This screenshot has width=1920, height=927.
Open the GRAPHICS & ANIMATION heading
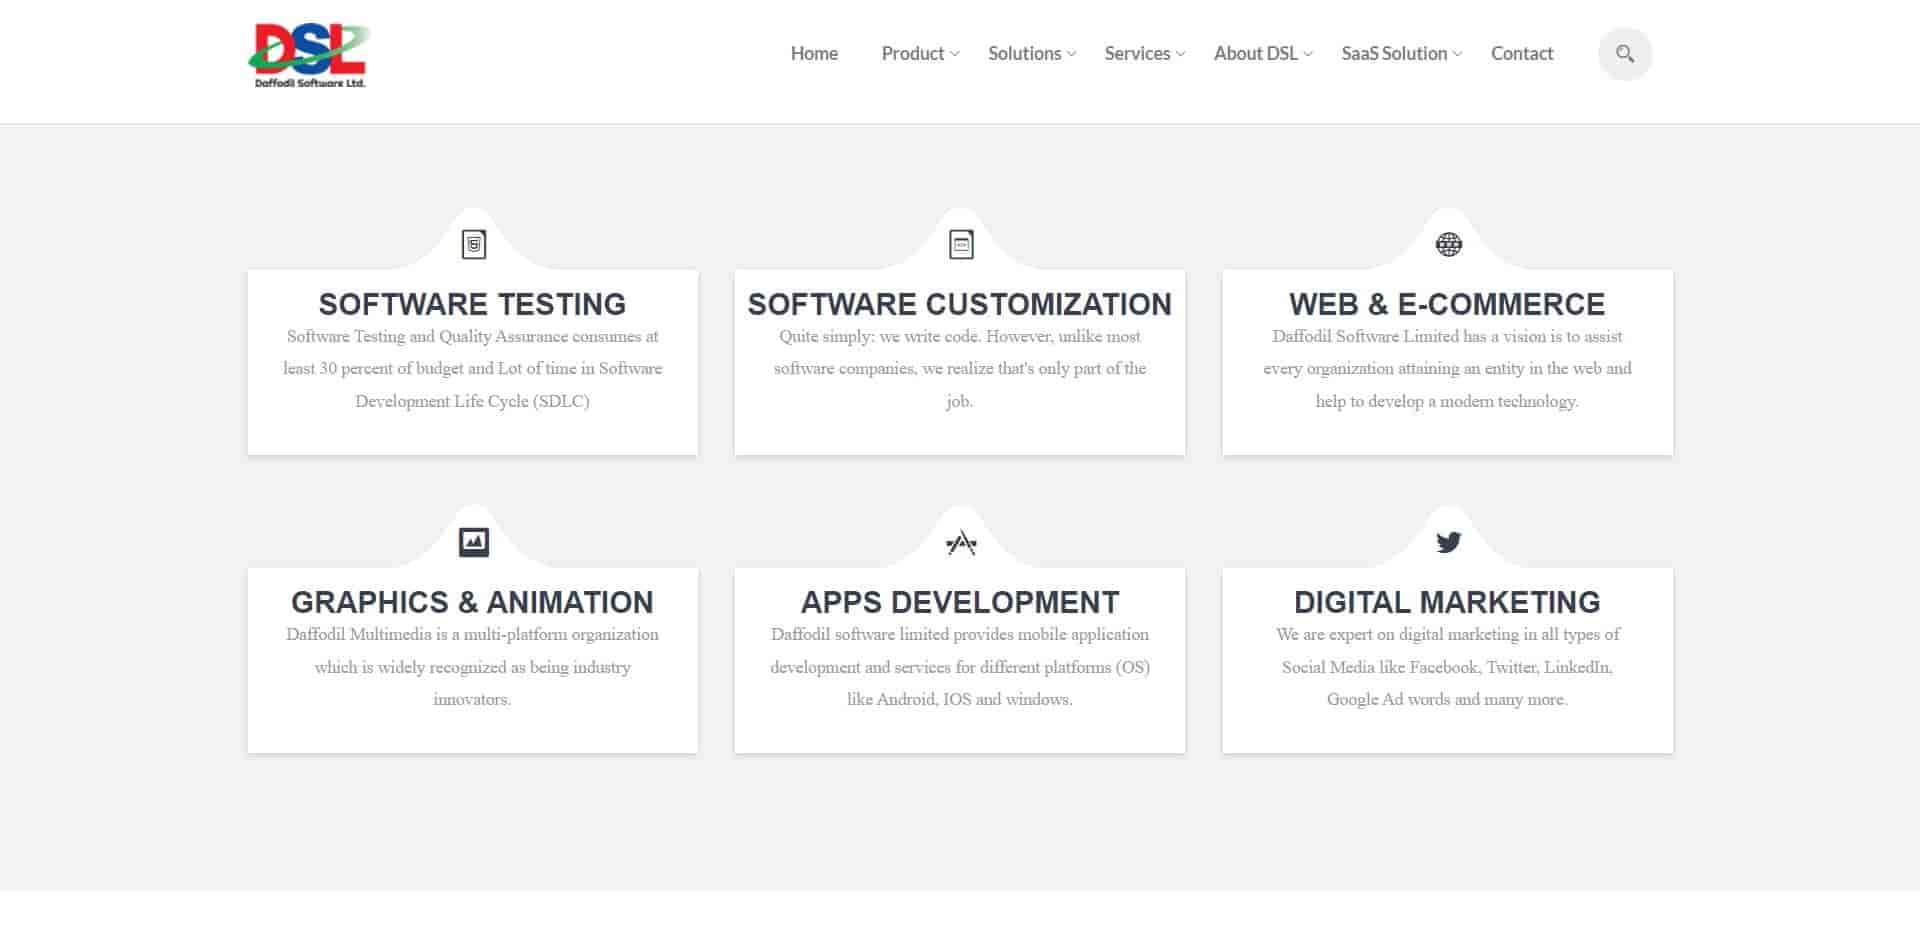coord(472,602)
